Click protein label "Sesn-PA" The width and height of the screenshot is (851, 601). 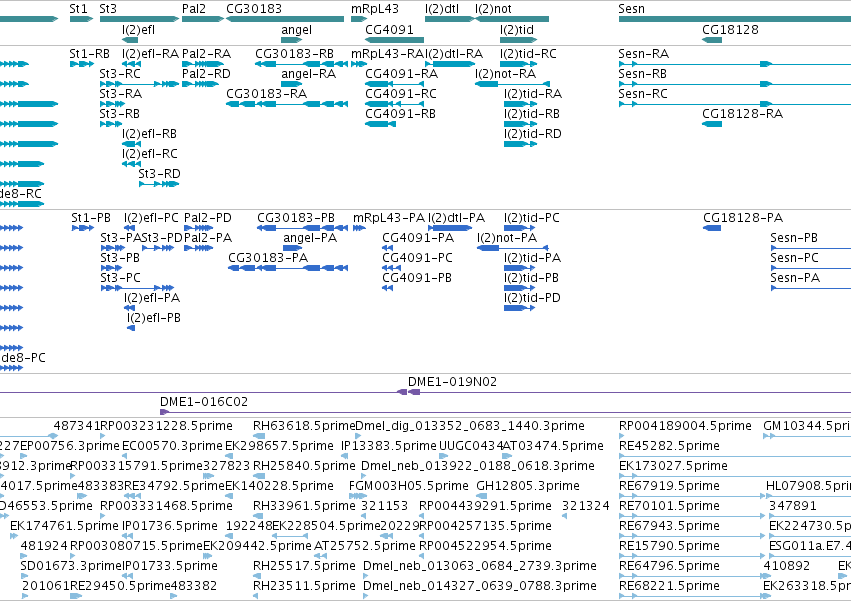[x=795, y=279]
